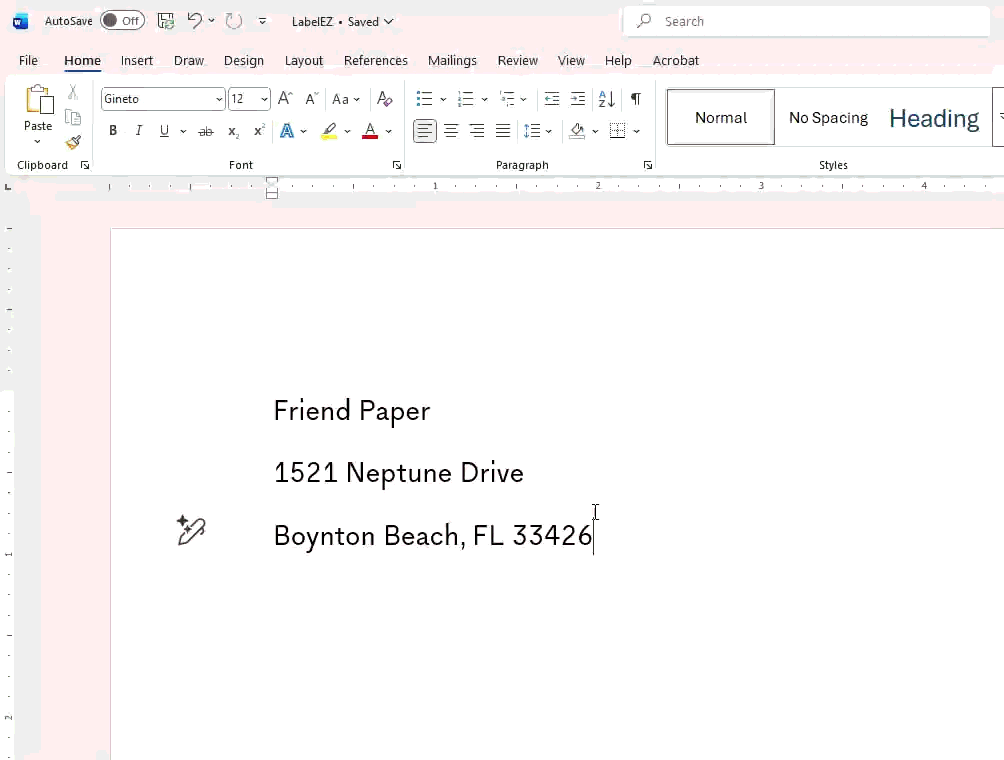Click the Undo arrow icon
1004x760 pixels.
tap(195, 21)
